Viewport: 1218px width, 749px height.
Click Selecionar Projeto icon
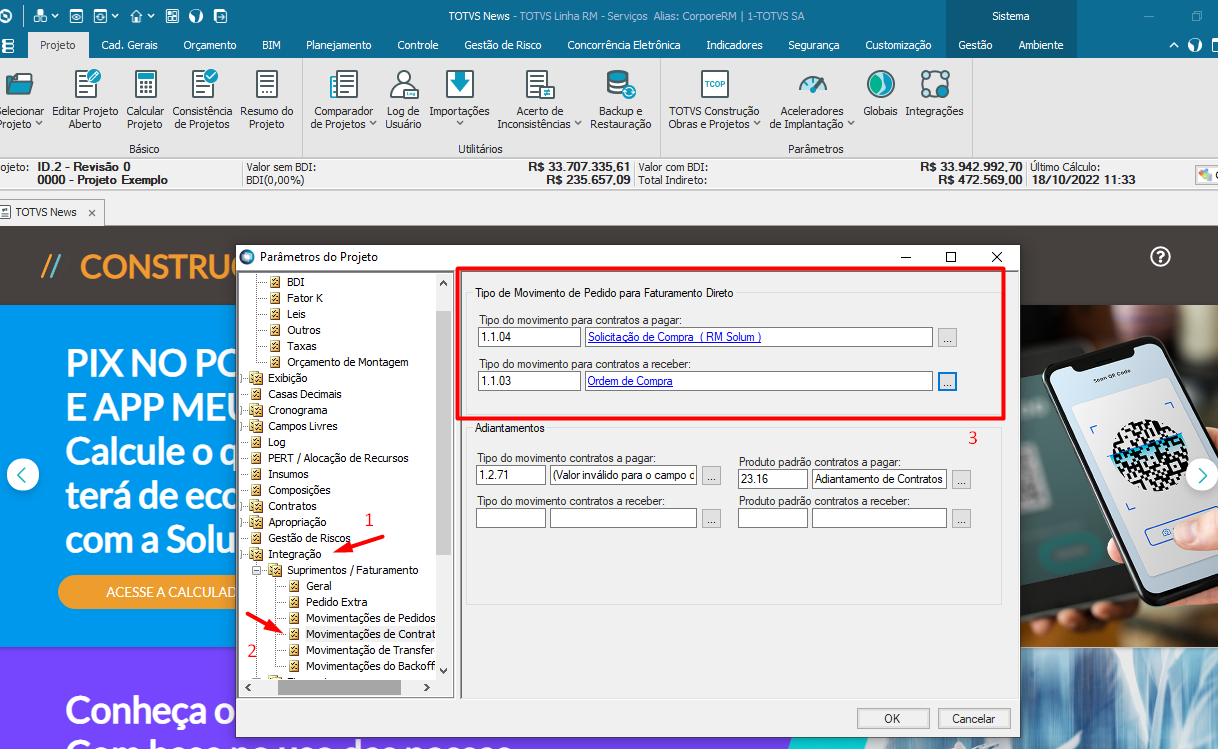click(20, 84)
